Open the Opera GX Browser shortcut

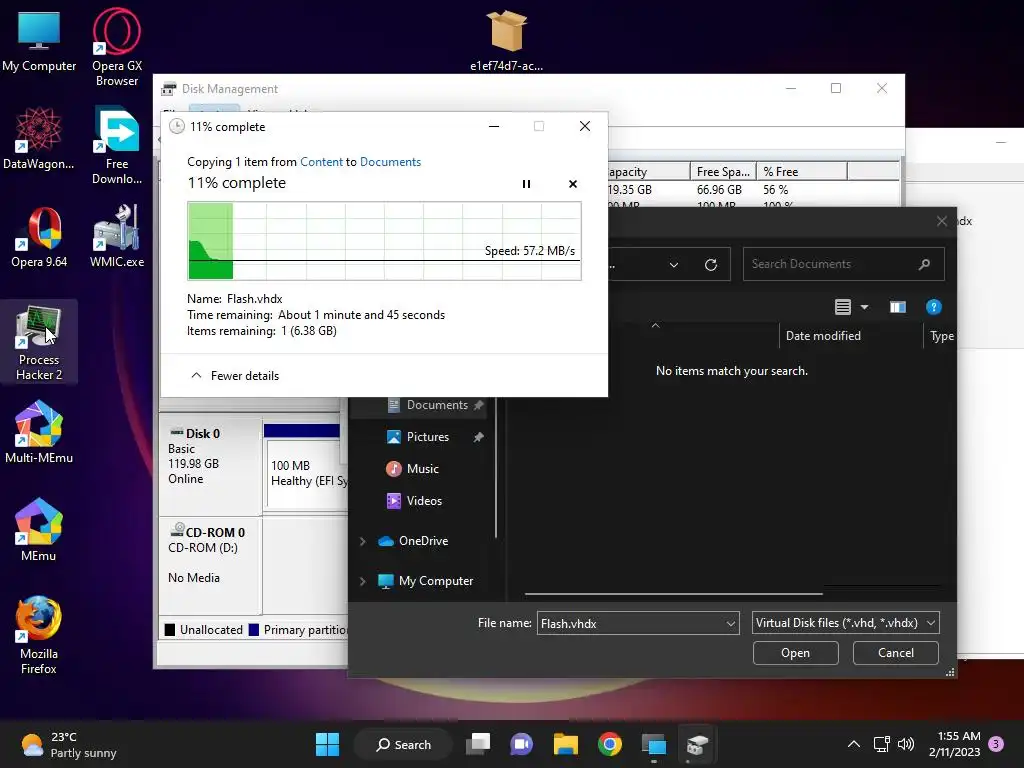tap(117, 47)
